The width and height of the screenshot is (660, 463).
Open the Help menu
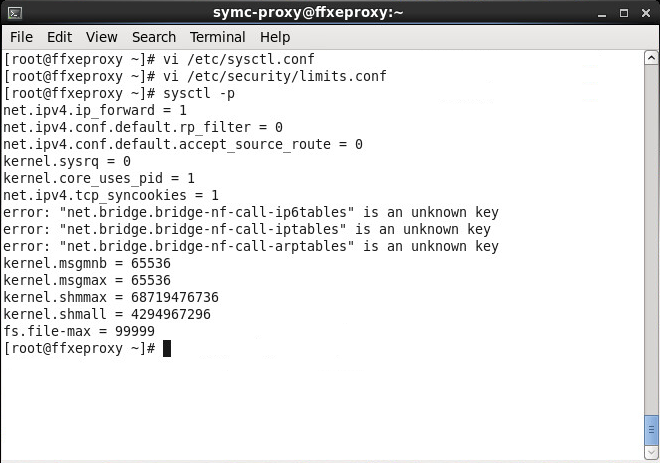pos(274,37)
